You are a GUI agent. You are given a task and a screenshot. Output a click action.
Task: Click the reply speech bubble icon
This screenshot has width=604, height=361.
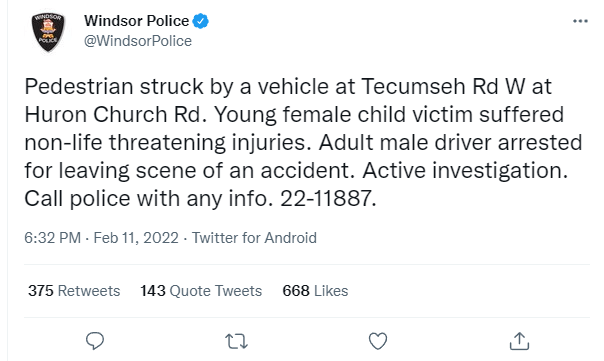click(x=95, y=341)
